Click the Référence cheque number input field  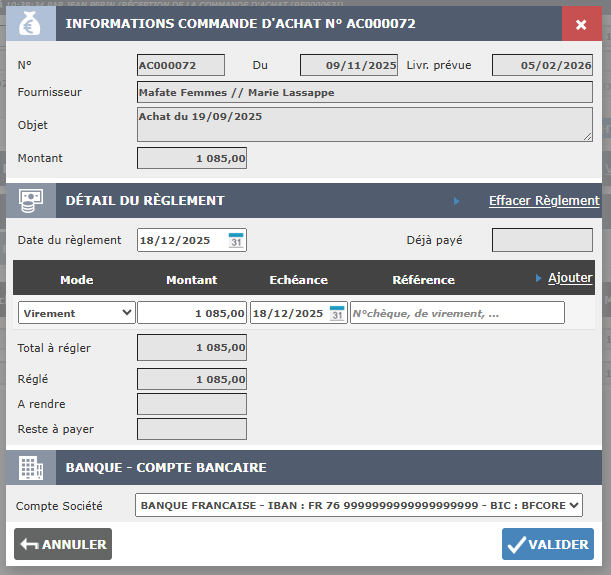click(x=457, y=313)
